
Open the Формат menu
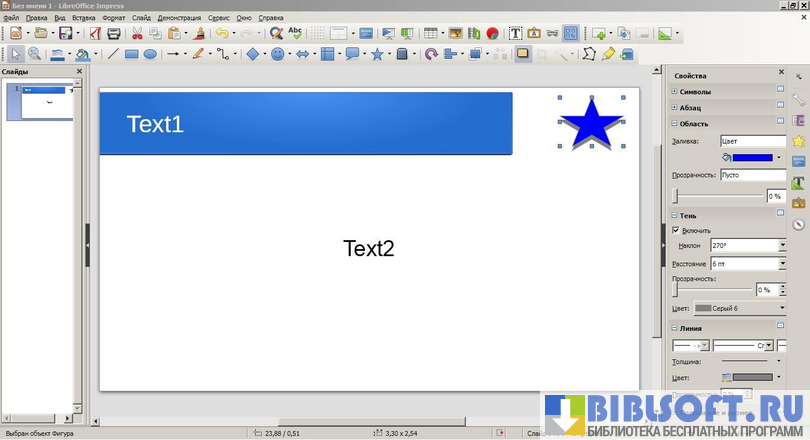point(114,18)
